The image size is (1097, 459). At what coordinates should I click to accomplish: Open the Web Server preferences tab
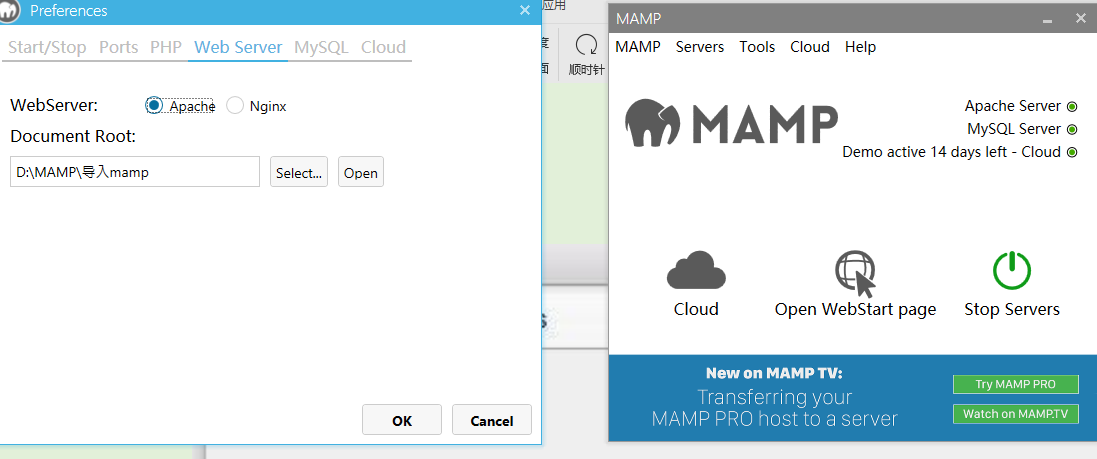pos(239,47)
